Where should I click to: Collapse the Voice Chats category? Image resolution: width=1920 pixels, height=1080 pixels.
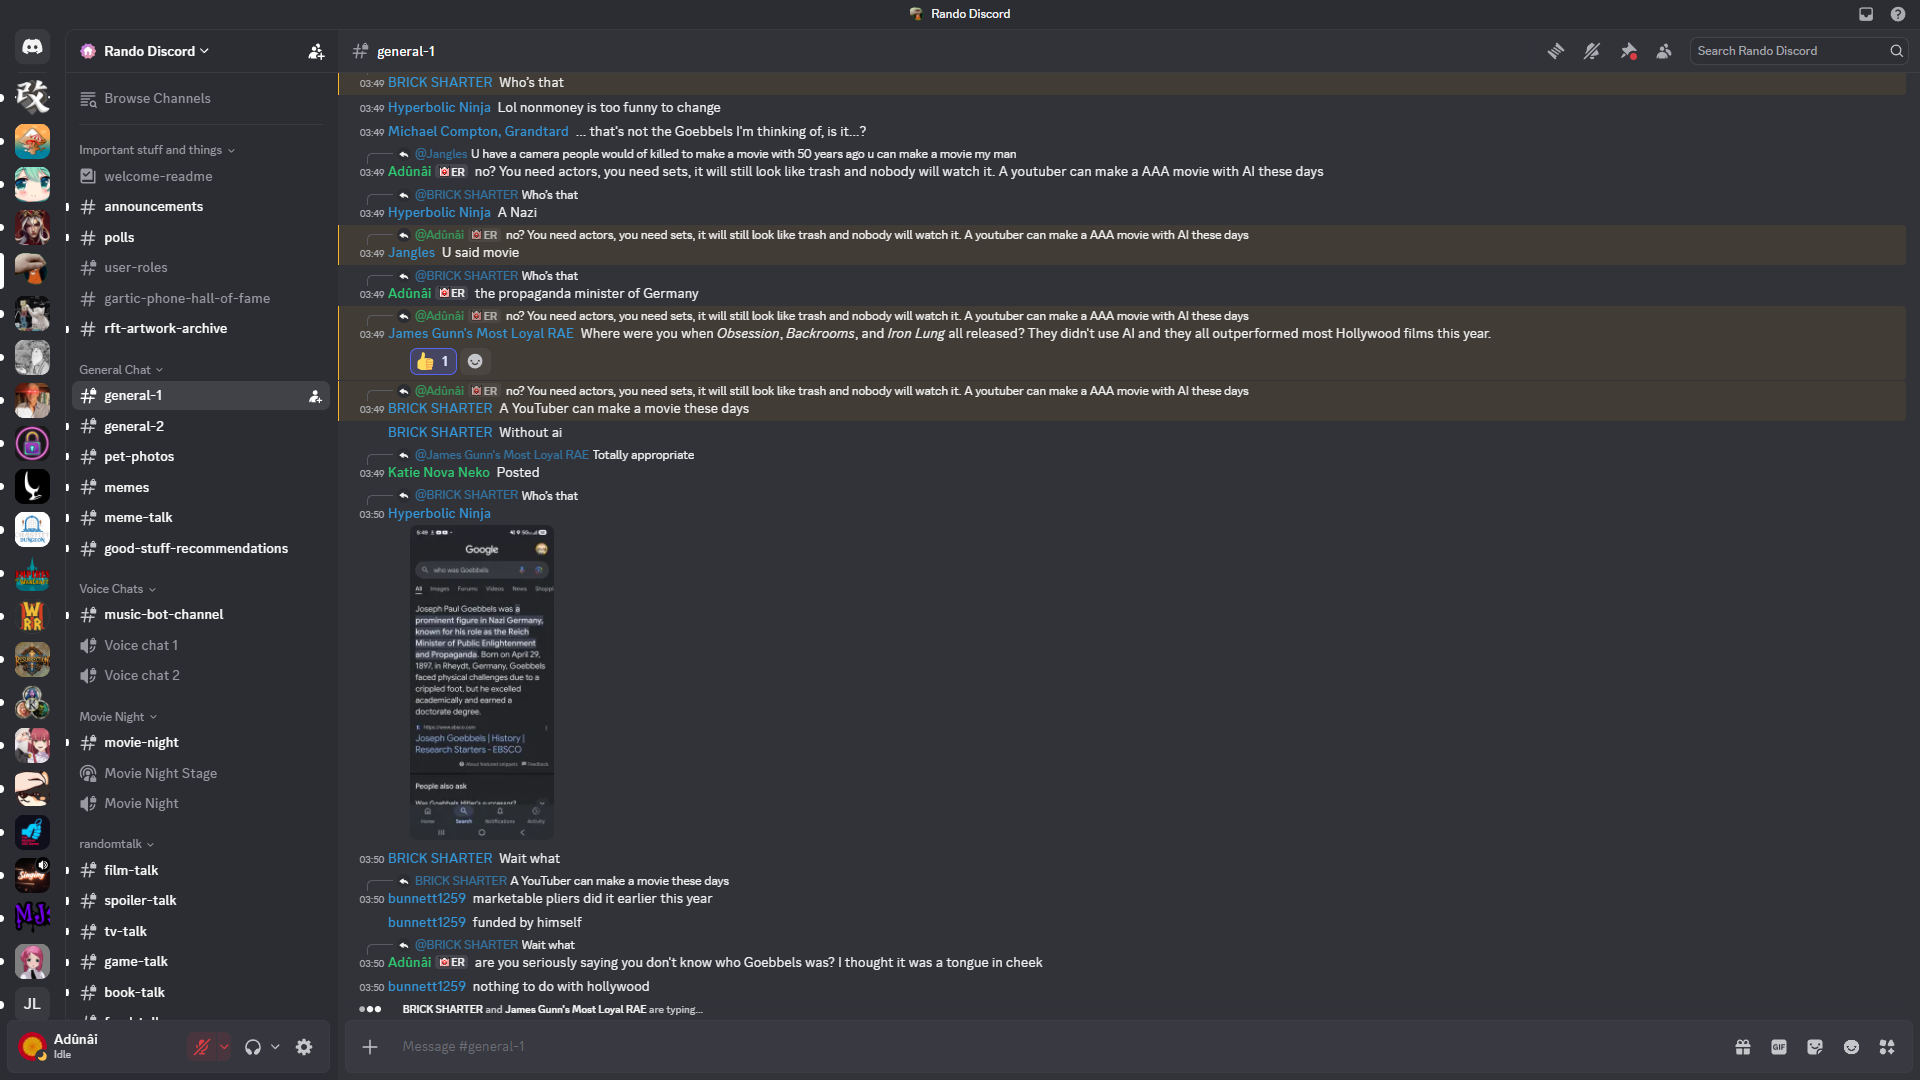coord(117,589)
